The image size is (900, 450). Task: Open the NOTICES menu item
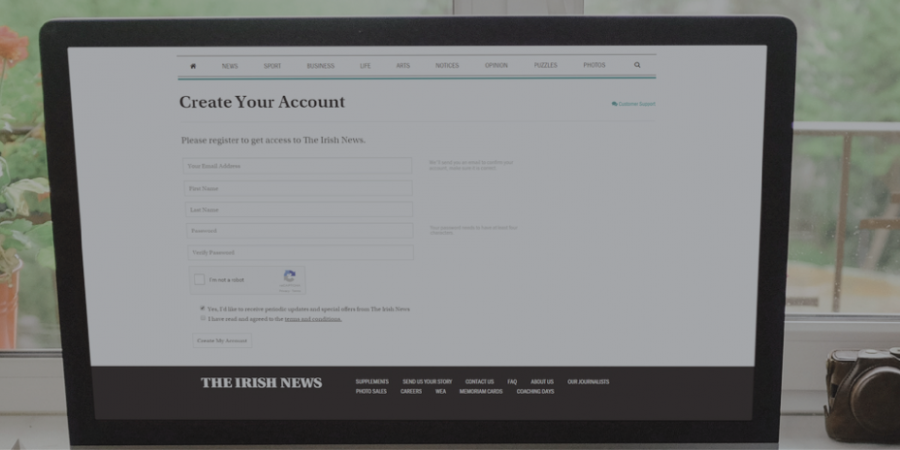click(x=447, y=65)
